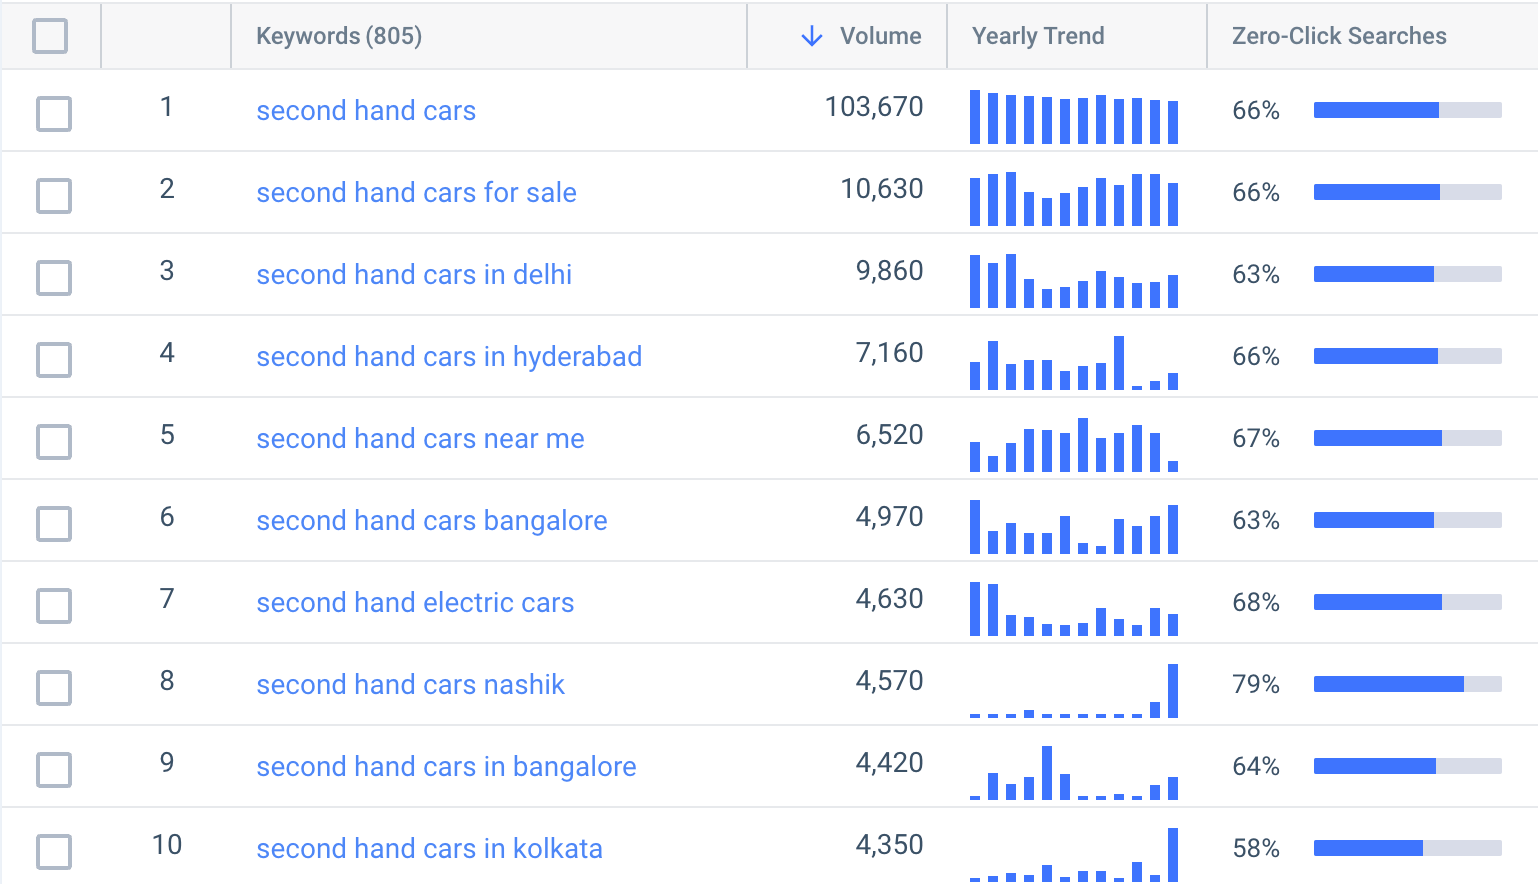Click the yearly trend chart for 'second hand cars'
This screenshot has width=1538, height=884.
pyautogui.click(x=1074, y=112)
